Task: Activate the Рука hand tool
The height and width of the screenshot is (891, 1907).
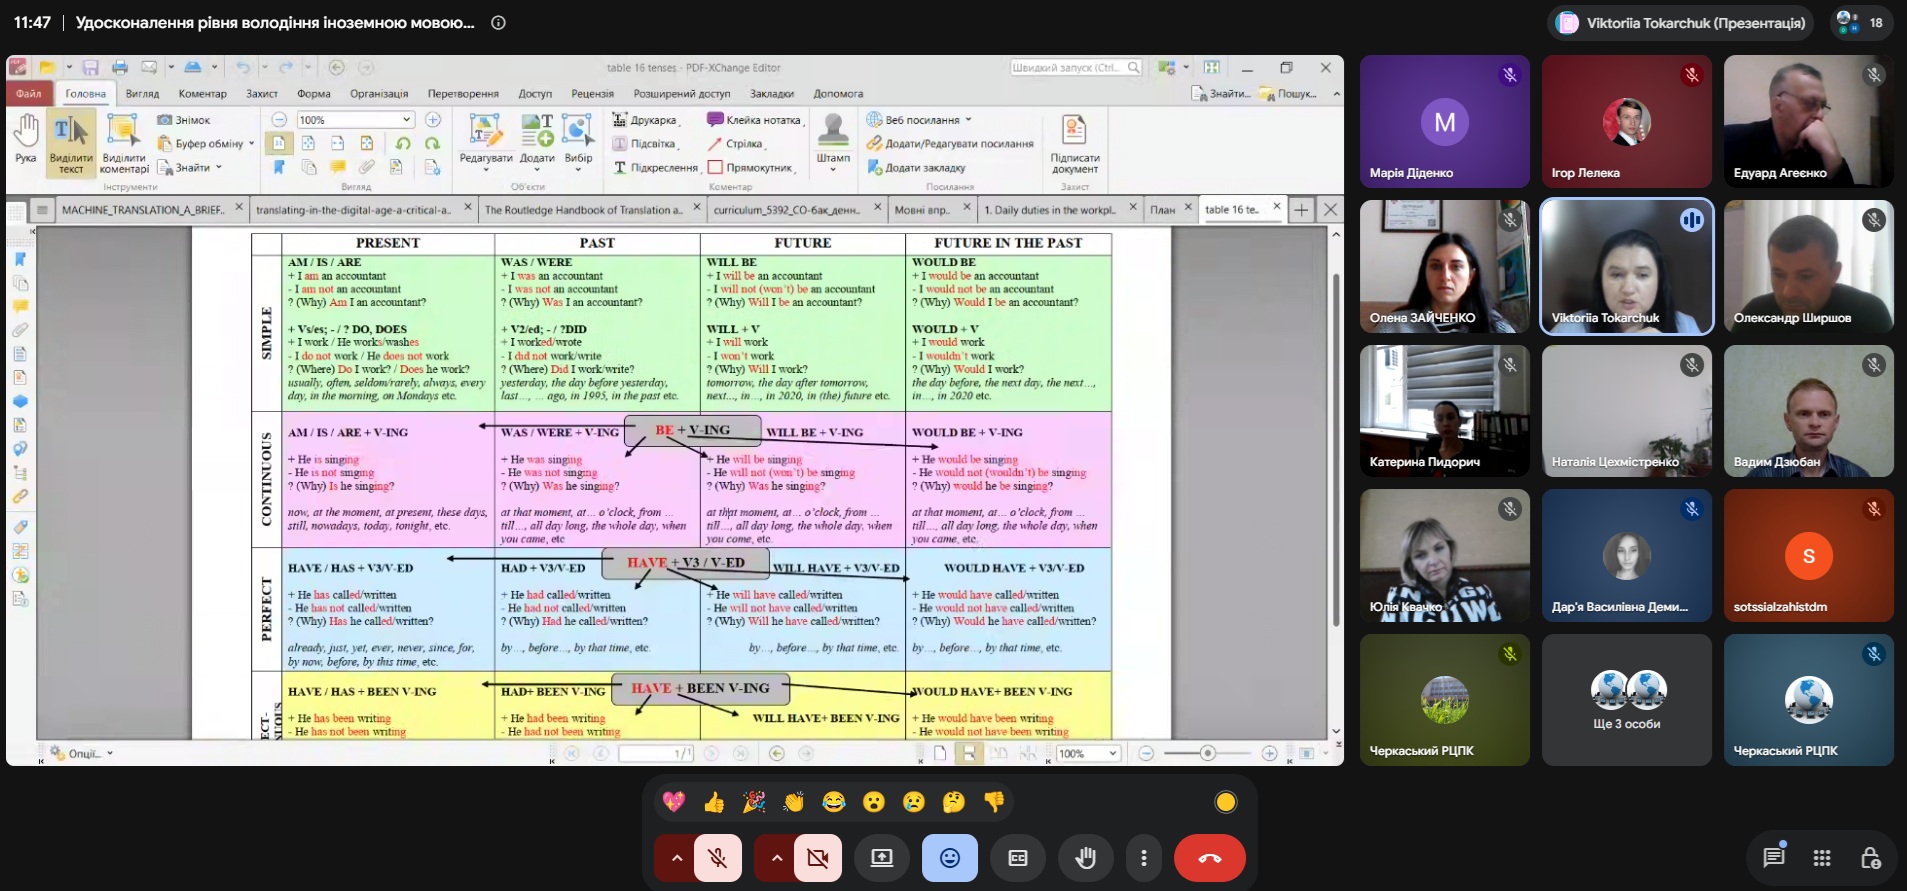Action: (x=26, y=139)
